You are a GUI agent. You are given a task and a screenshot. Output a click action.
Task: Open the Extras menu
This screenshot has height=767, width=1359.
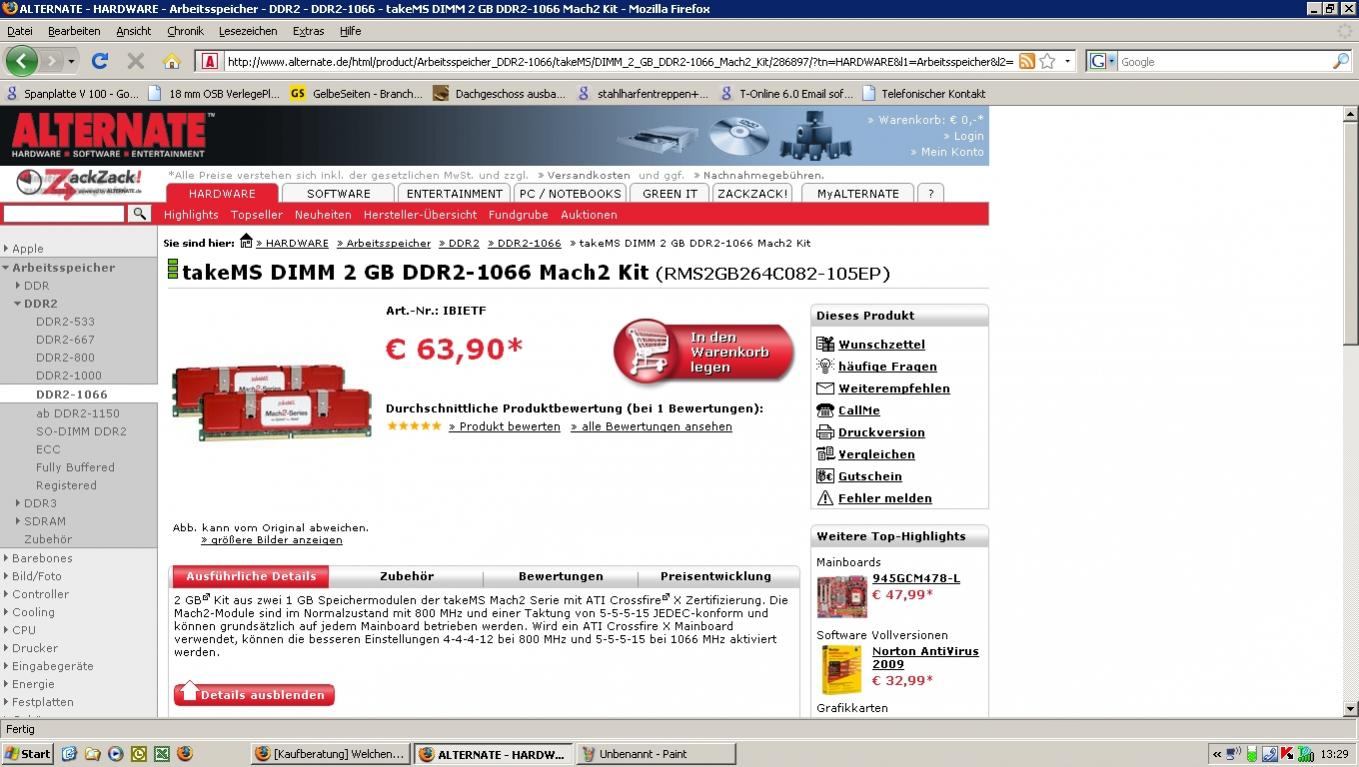coord(308,31)
